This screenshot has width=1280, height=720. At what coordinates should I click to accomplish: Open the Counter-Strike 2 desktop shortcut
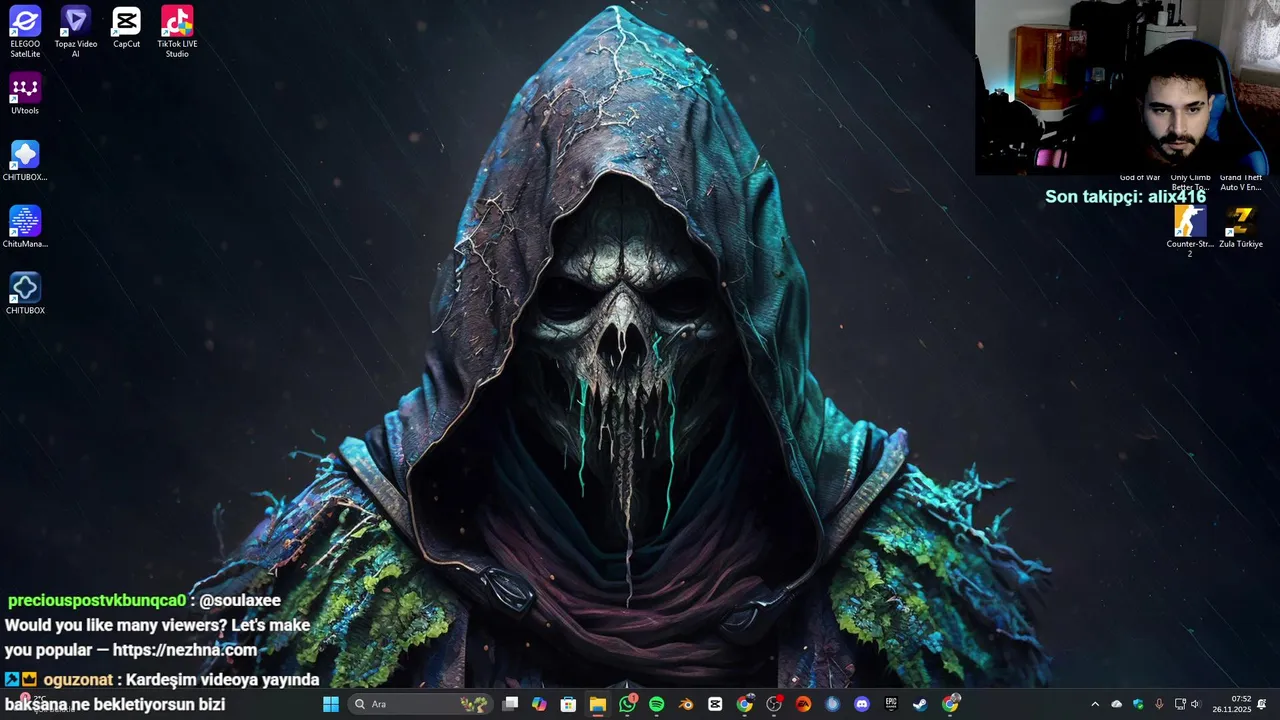[1190, 232]
